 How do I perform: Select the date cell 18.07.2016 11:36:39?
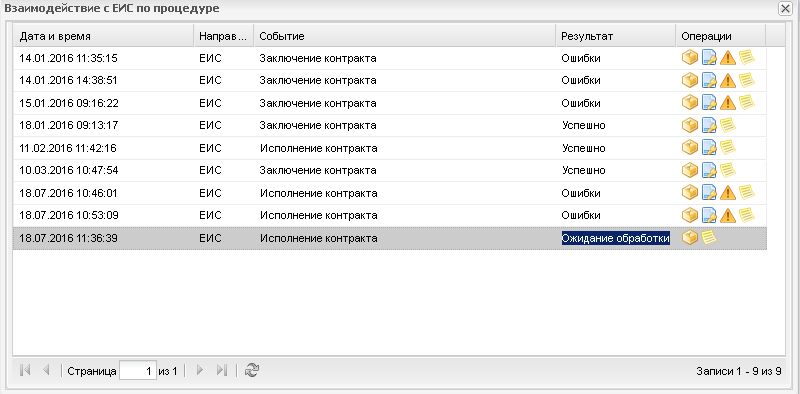pos(68,238)
